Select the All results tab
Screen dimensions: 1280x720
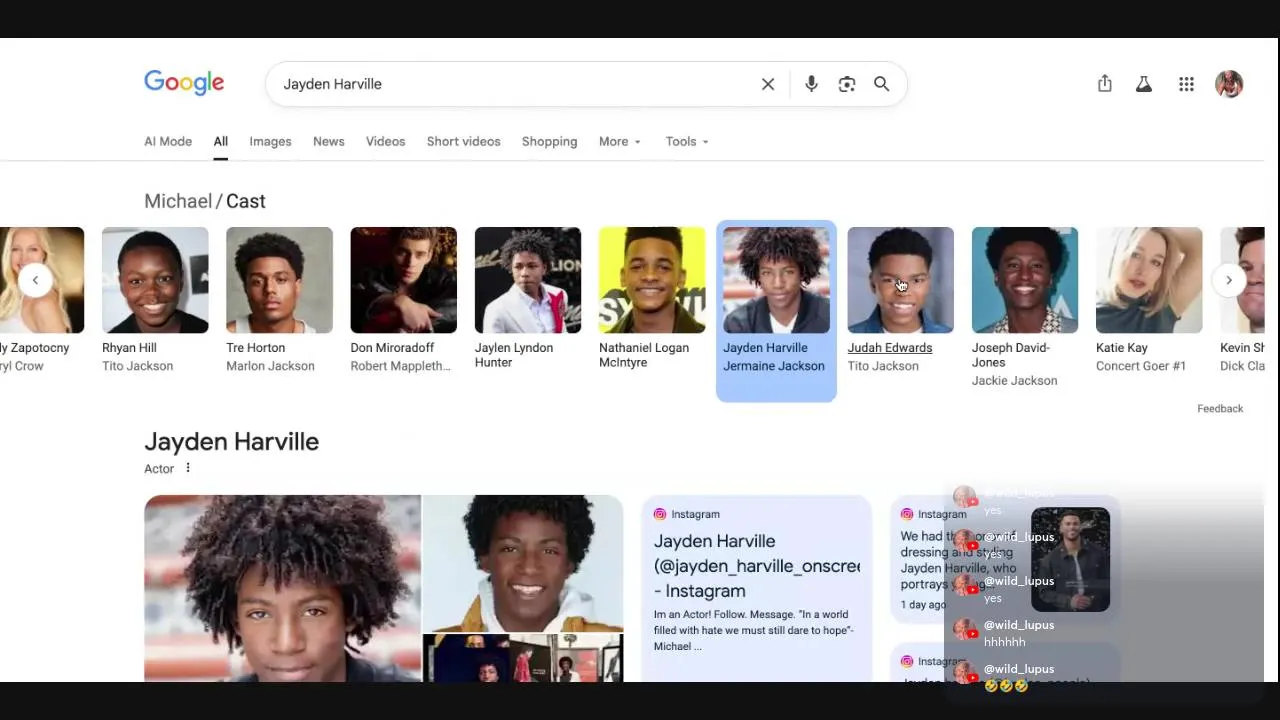tap(220, 141)
